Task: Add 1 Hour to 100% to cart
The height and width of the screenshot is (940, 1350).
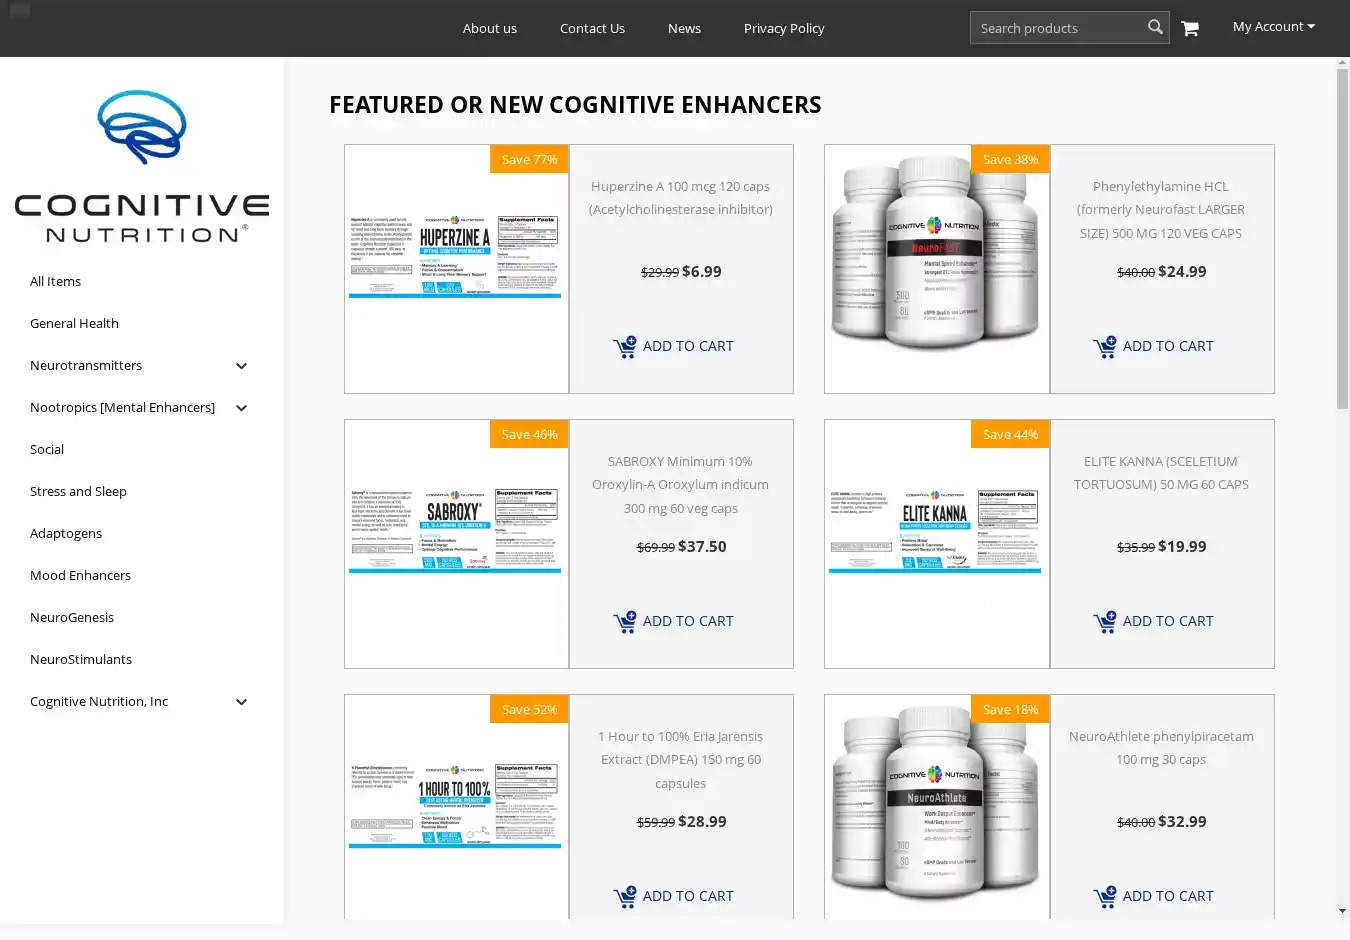Action: (687, 896)
